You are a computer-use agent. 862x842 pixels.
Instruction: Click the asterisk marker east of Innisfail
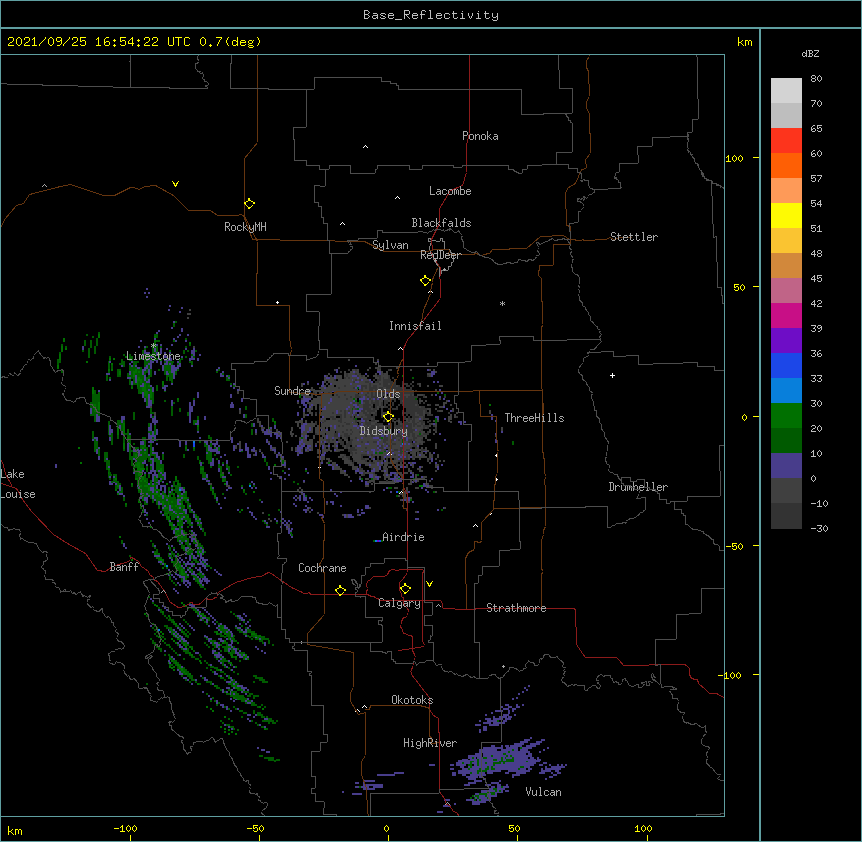coord(502,303)
